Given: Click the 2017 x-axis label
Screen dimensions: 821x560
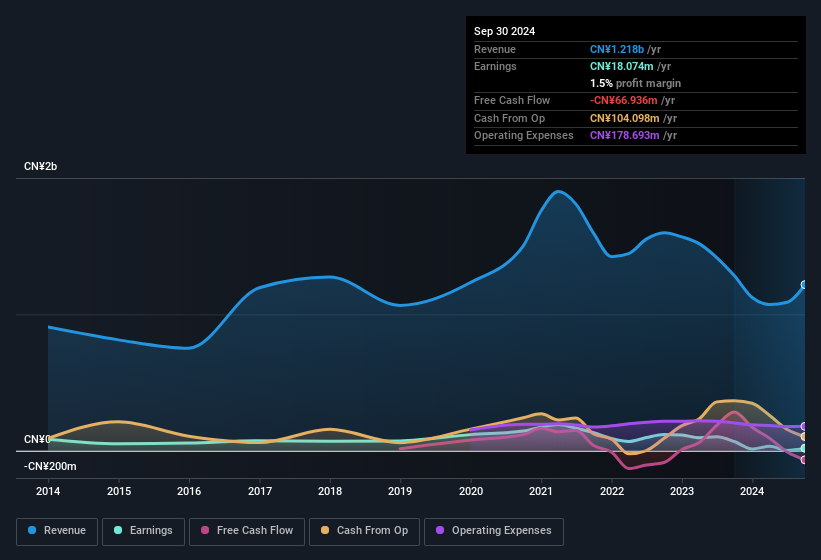Looking at the screenshot, I should [260, 491].
